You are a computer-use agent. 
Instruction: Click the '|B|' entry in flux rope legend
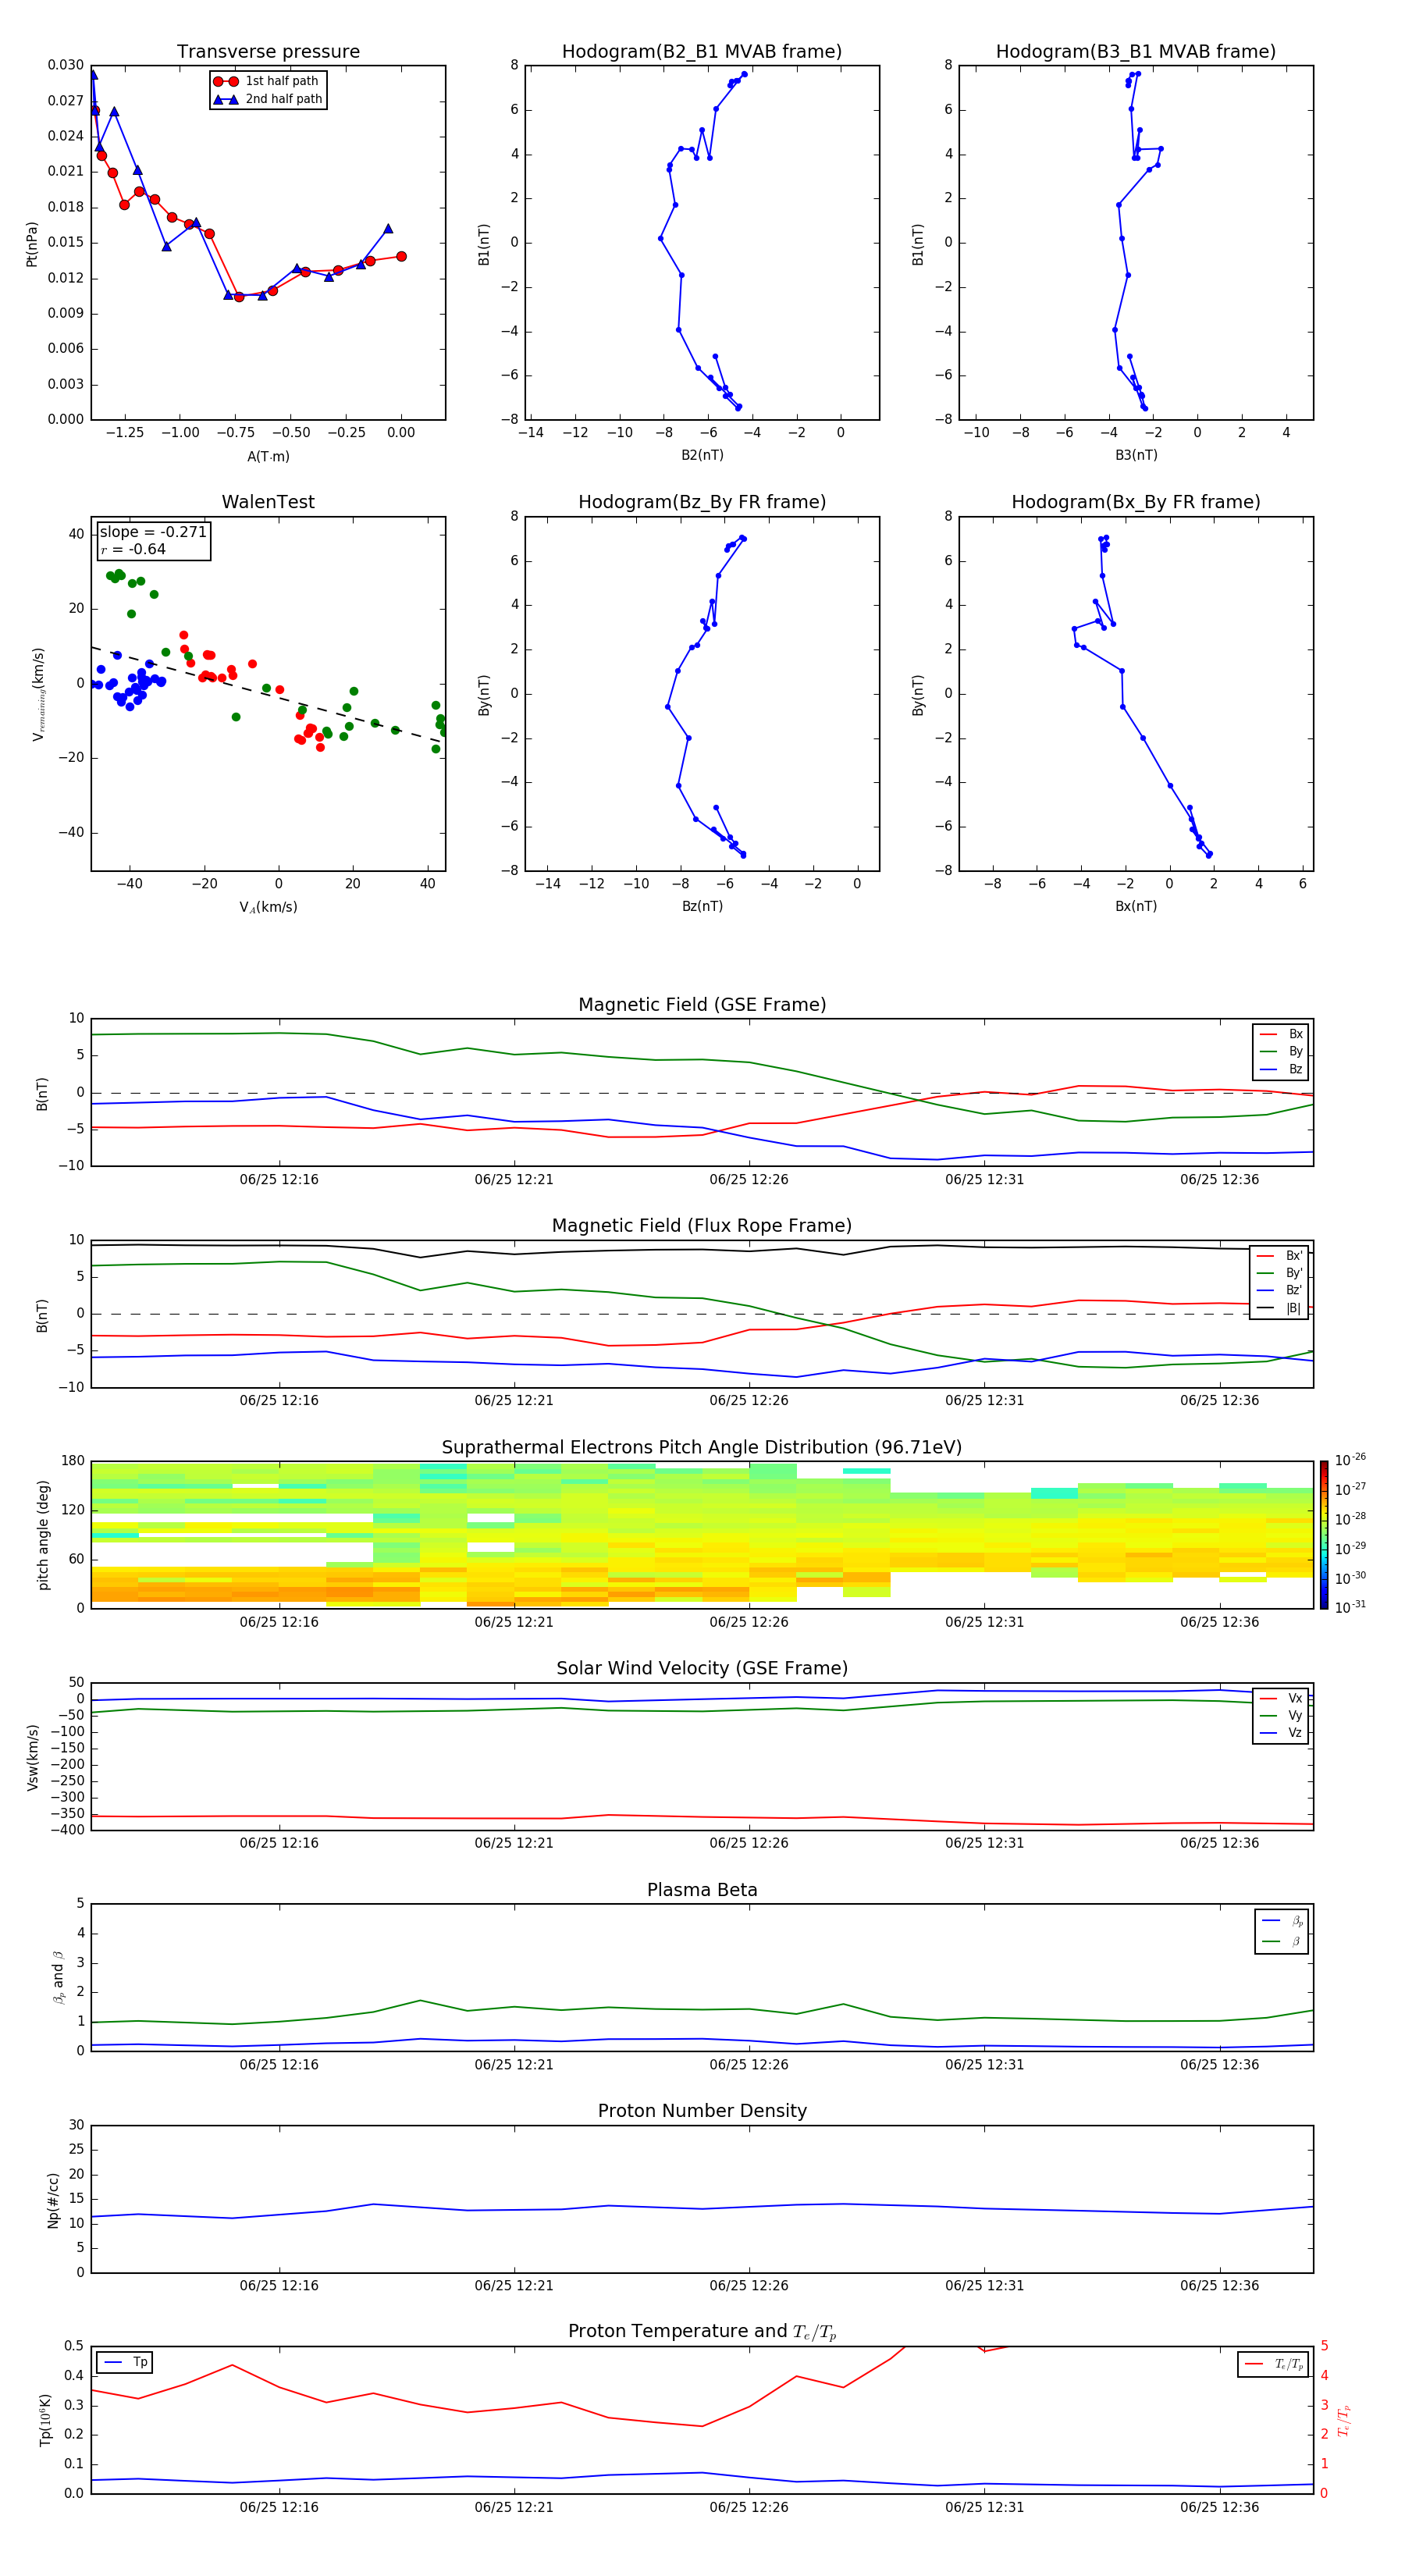pyautogui.click(x=1280, y=1308)
